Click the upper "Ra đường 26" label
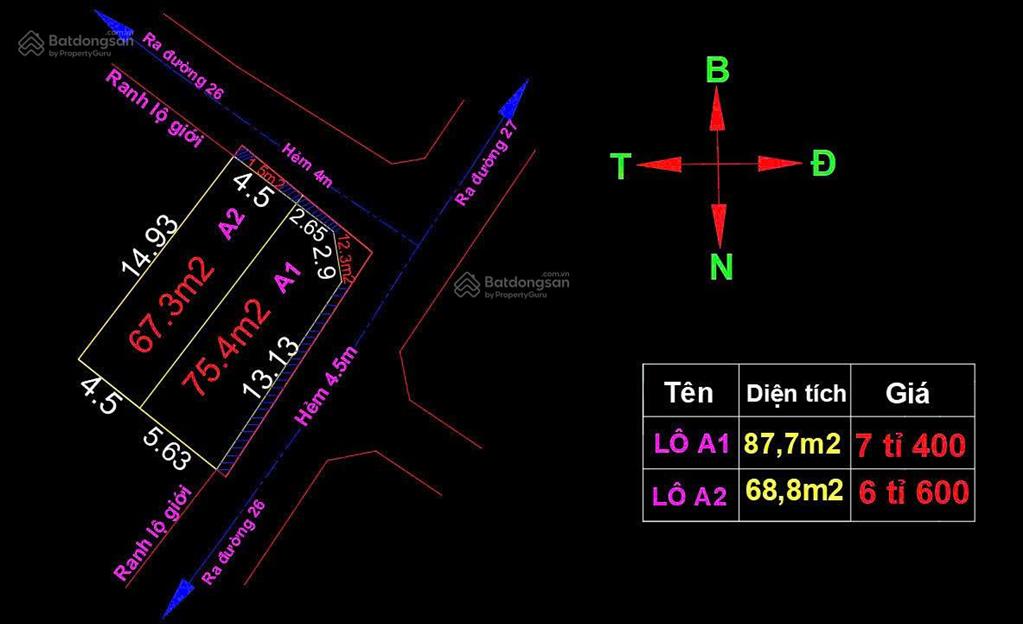 pos(182,66)
